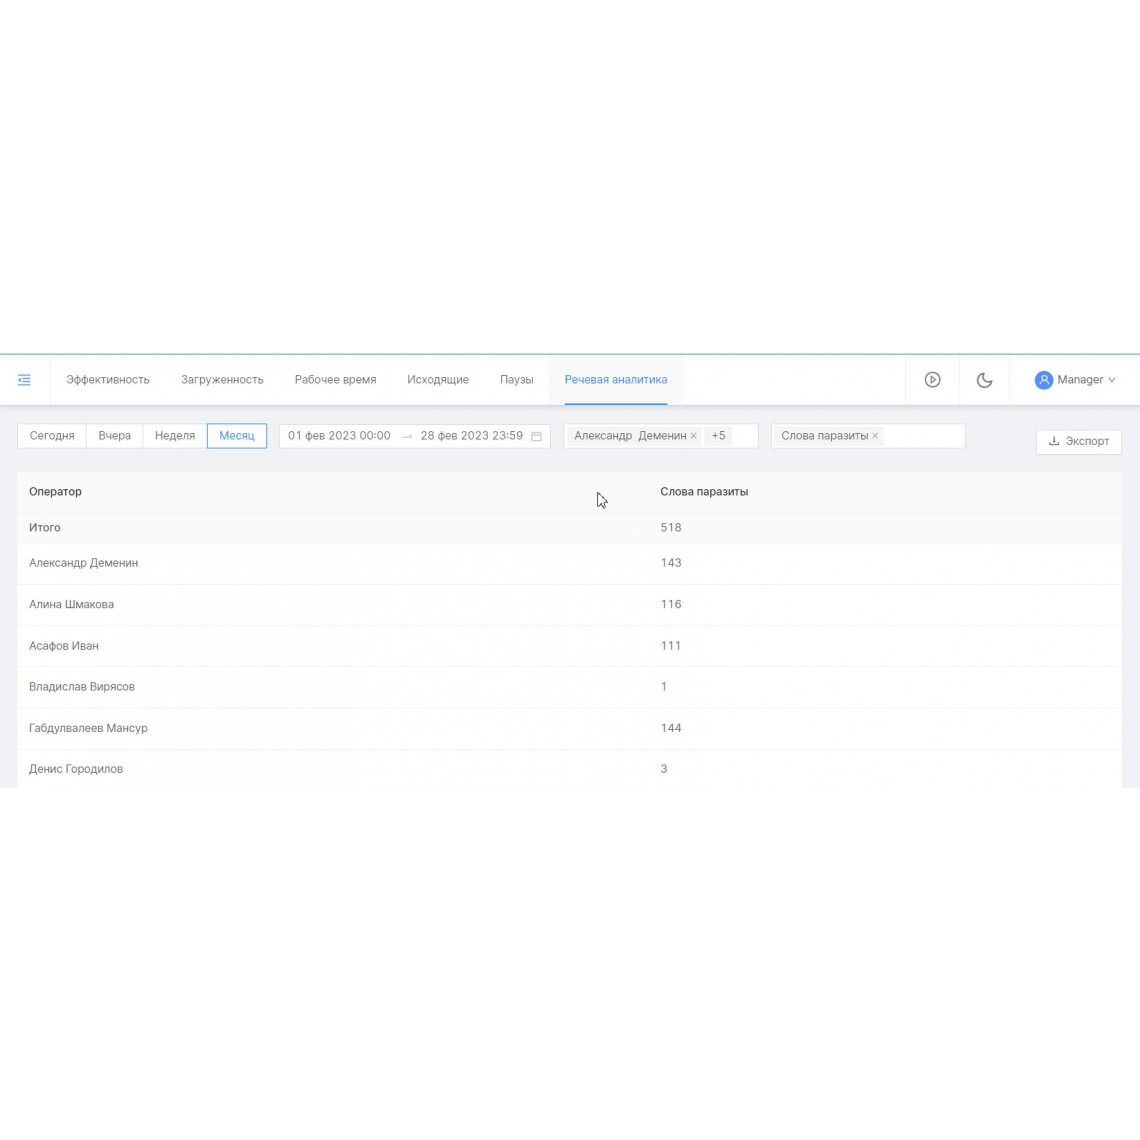Remove the Александр Деменин operator tag
This screenshot has height=1140, width=1140.
(694, 435)
